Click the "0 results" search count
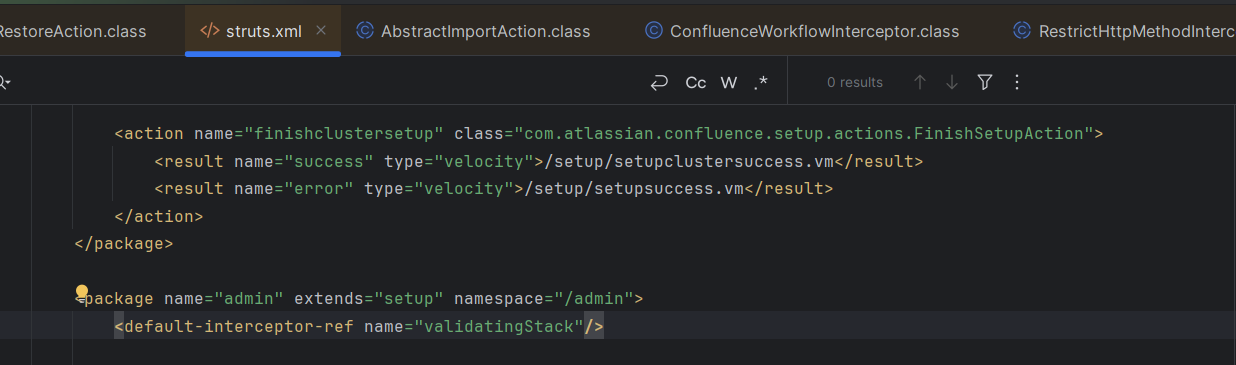This screenshot has height=365, width=1236. tap(855, 83)
